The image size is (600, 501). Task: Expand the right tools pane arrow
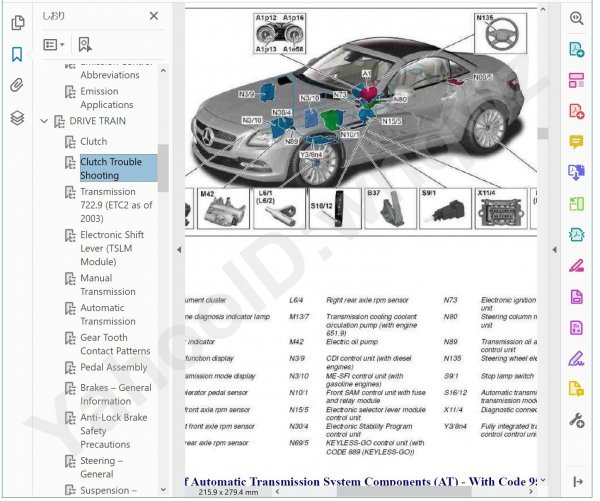(x=554, y=250)
